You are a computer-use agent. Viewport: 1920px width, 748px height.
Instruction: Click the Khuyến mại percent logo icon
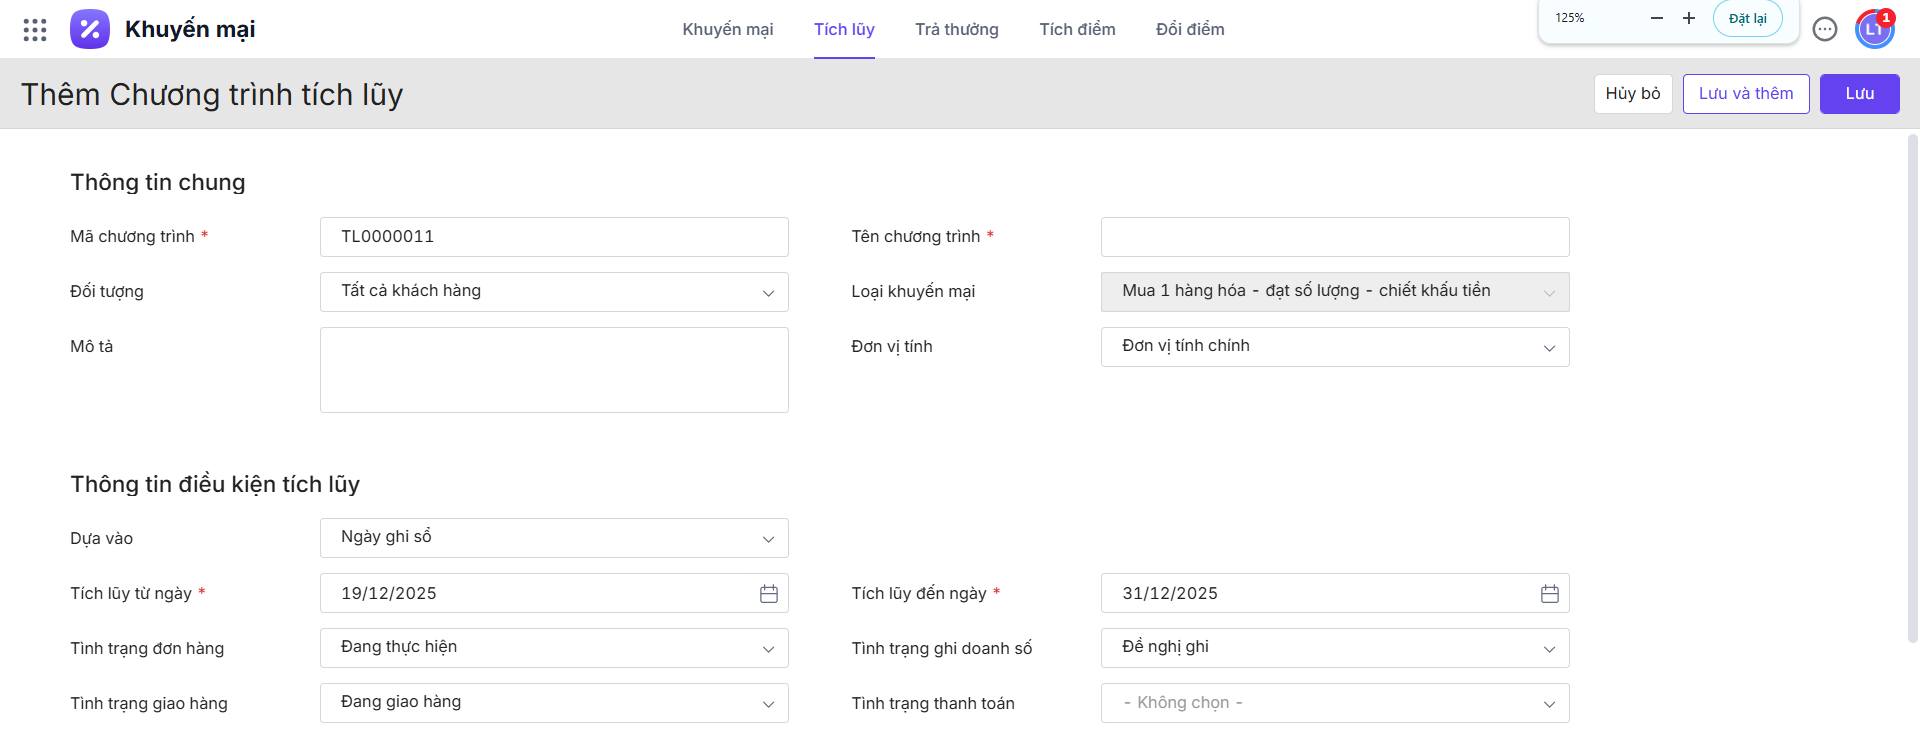click(x=90, y=30)
